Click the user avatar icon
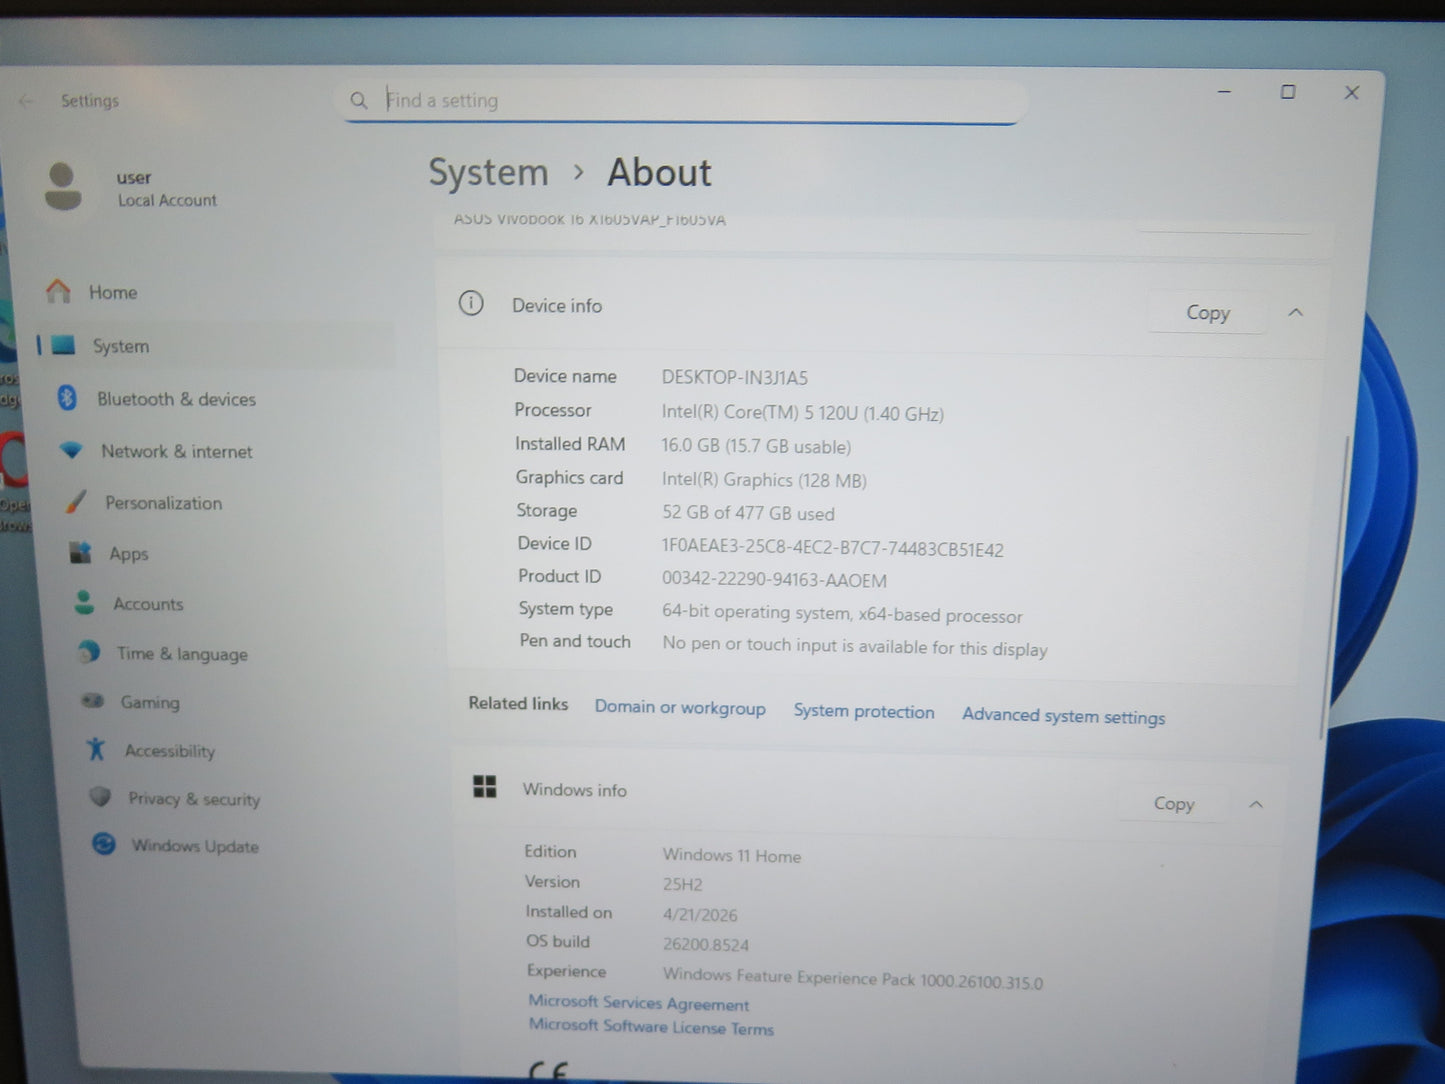This screenshot has width=1445, height=1084. point(63,187)
